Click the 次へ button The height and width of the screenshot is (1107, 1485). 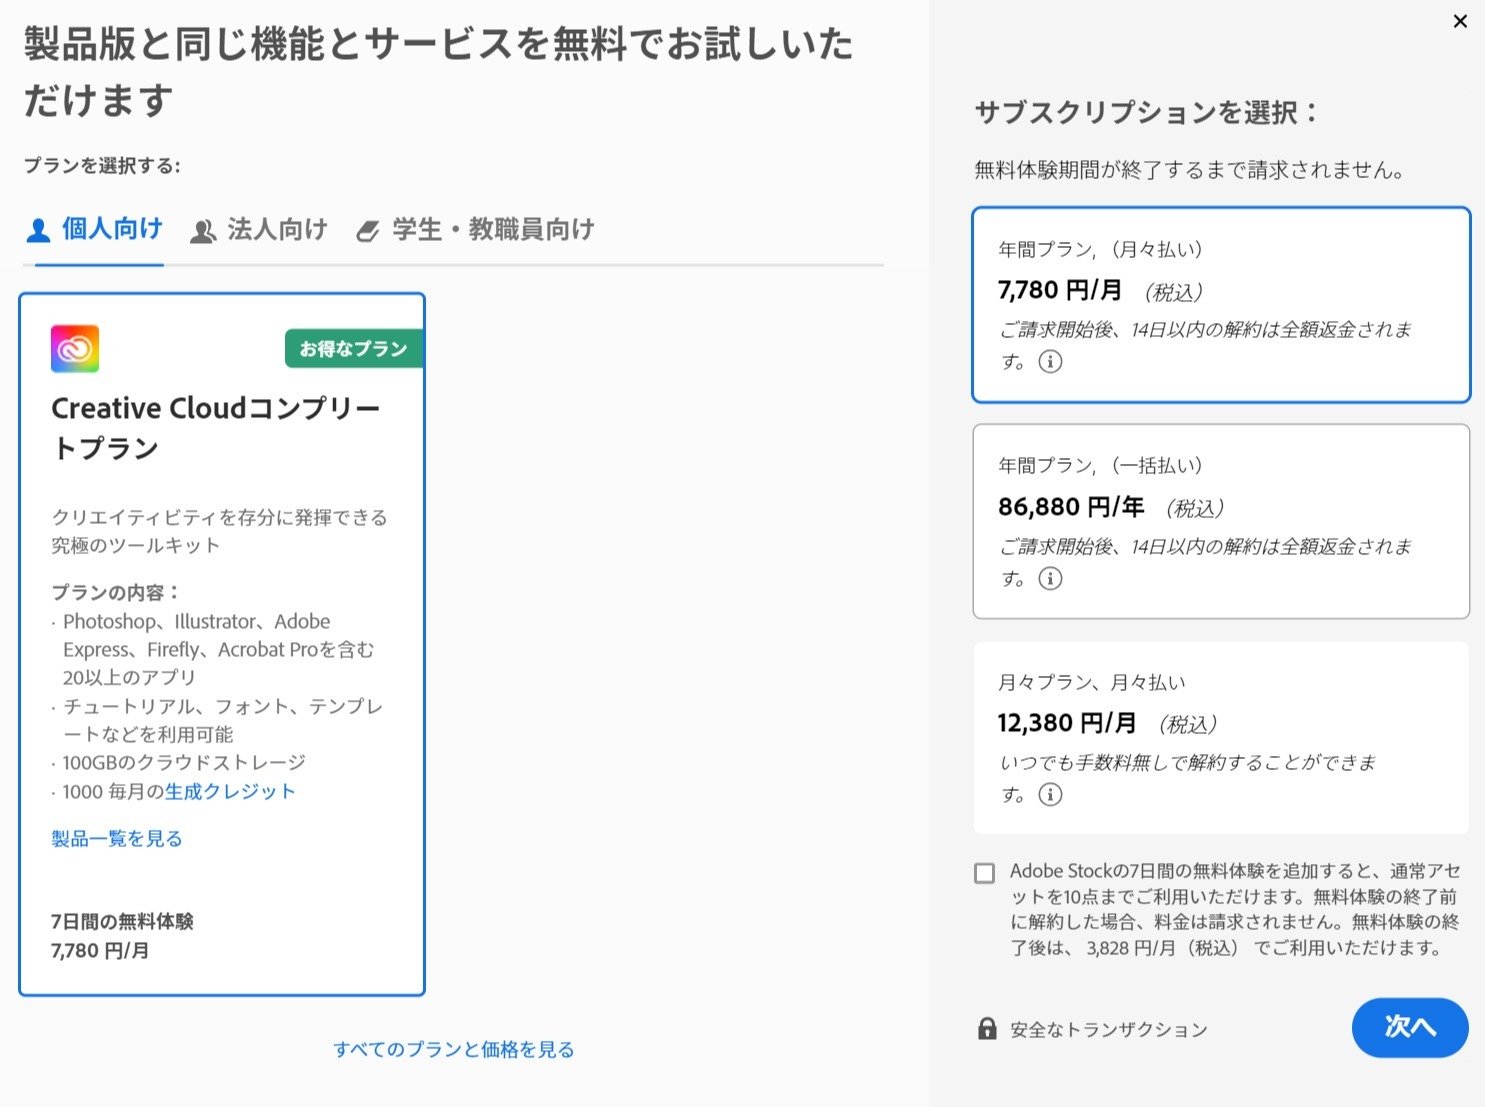[1409, 1027]
